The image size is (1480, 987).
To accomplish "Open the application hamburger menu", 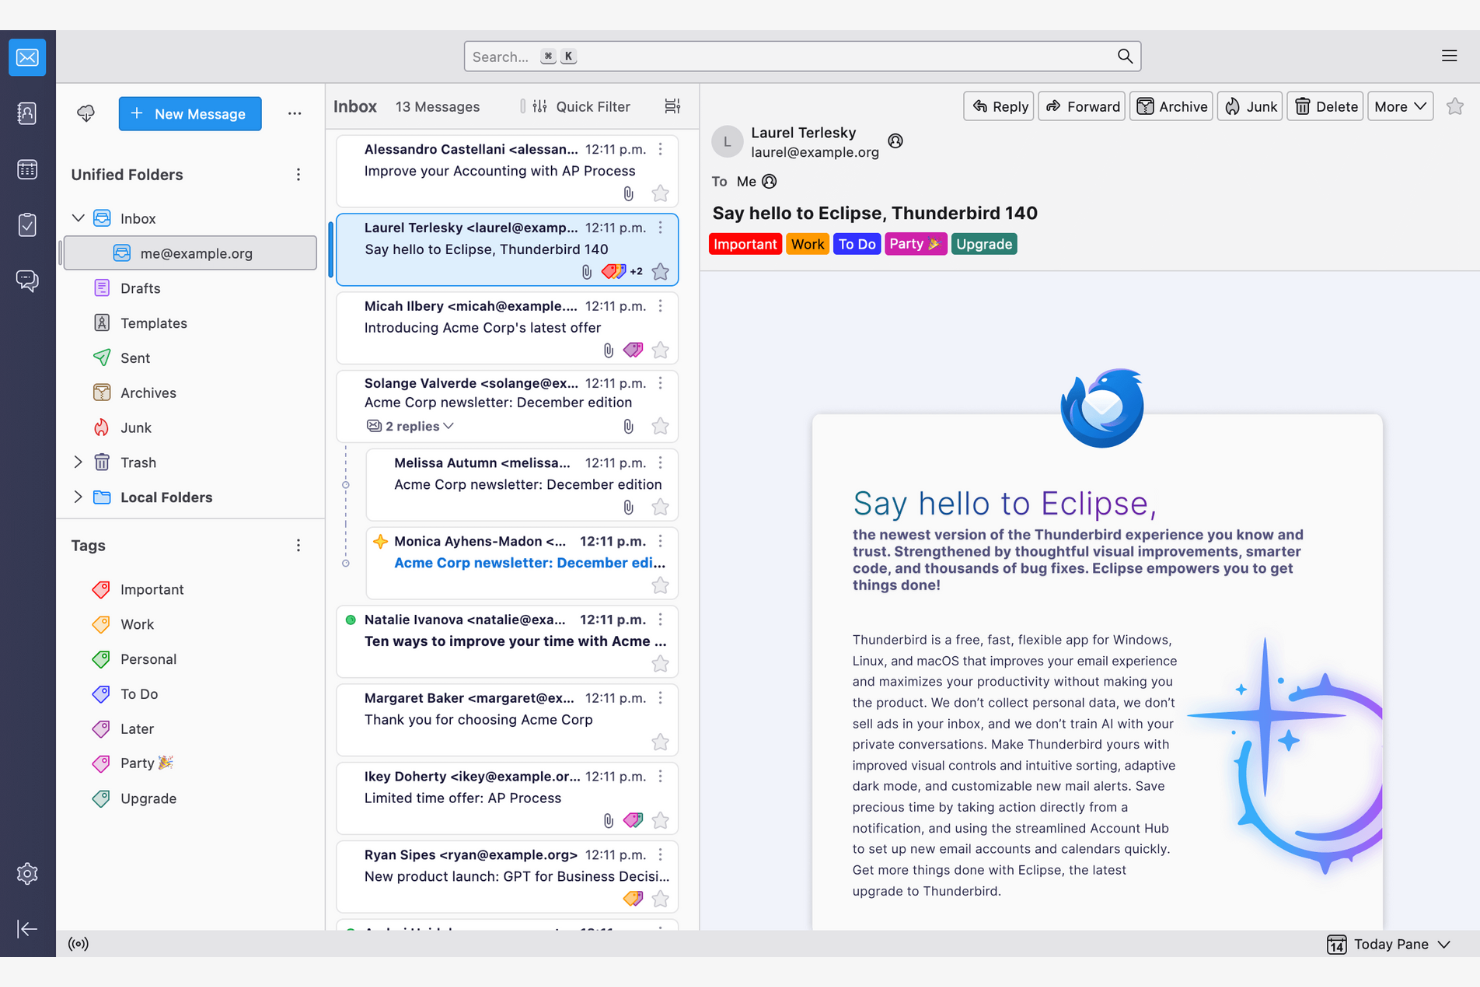I will pos(1449,56).
